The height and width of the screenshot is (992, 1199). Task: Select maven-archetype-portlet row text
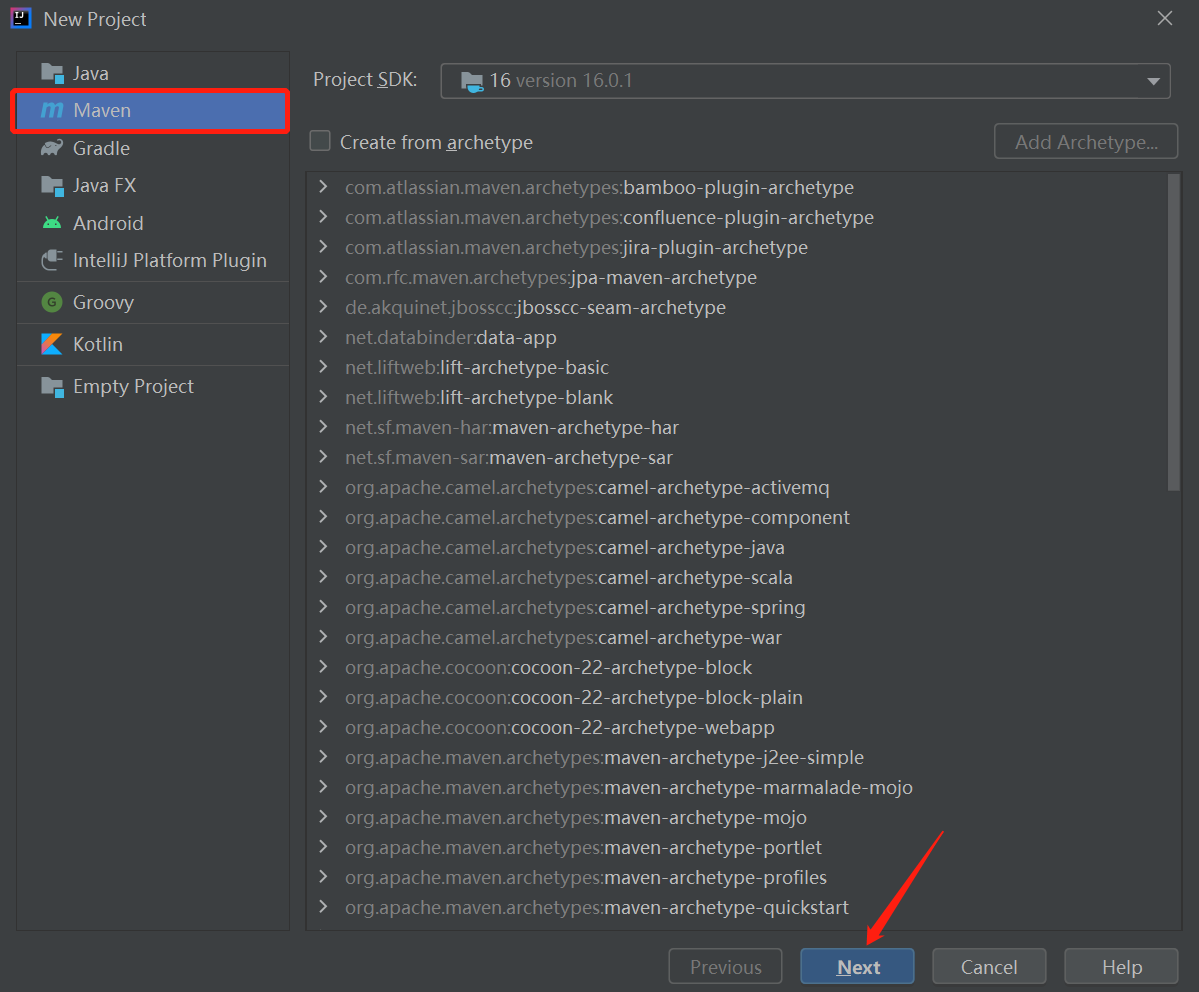[x=583, y=847]
